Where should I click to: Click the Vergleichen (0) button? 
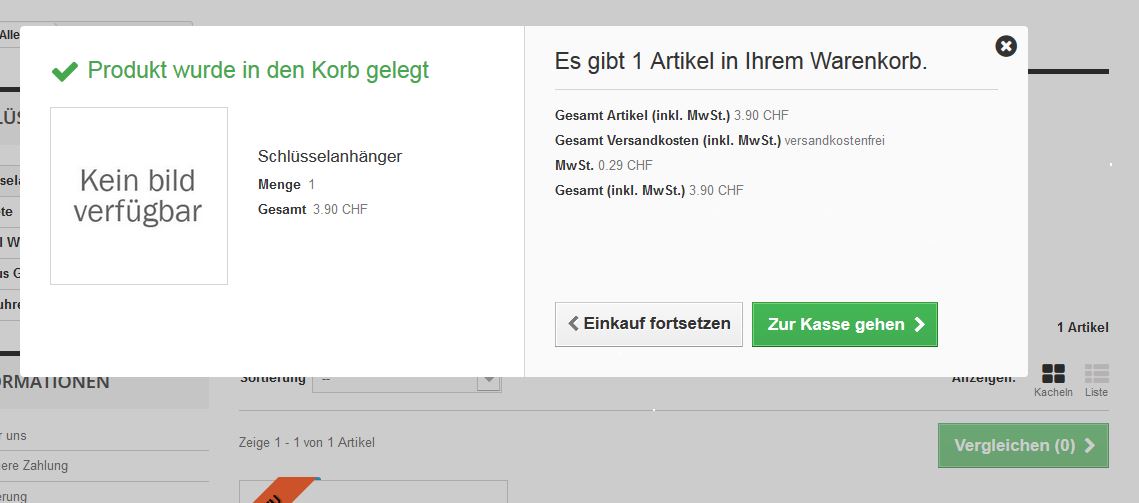1023,445
